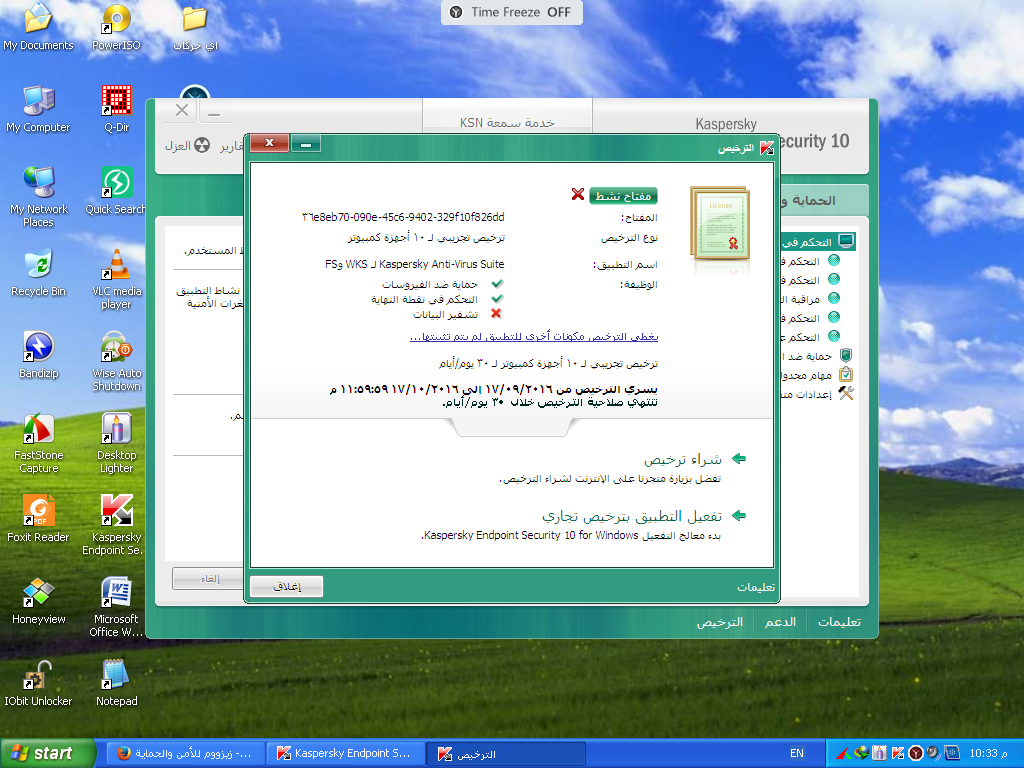This screenshot has width=1024, height=768.
Task: Click clipboard icon for scheduled tasks
Action: click(846, 374)
